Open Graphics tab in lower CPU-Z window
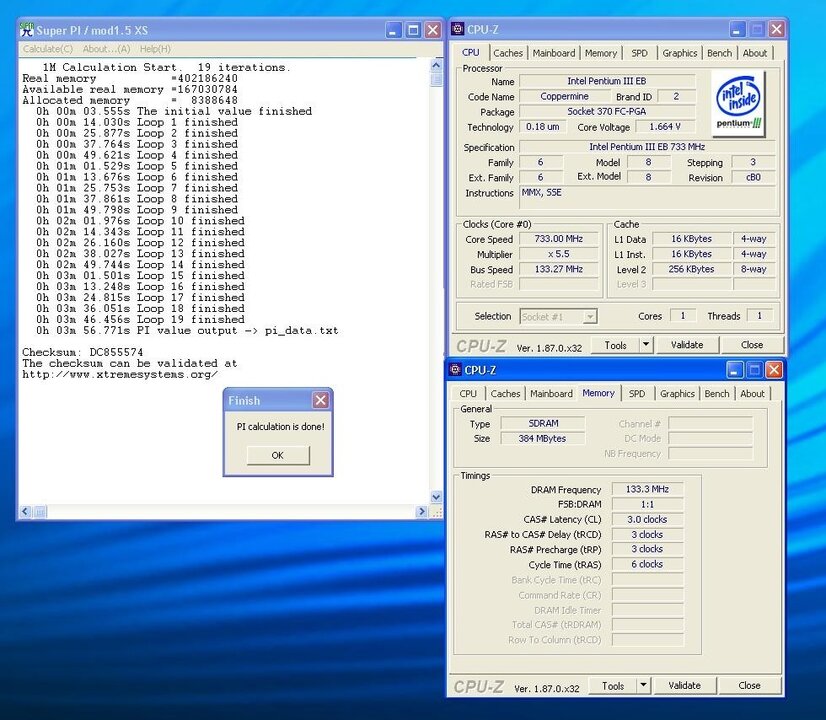 [677, 393]
